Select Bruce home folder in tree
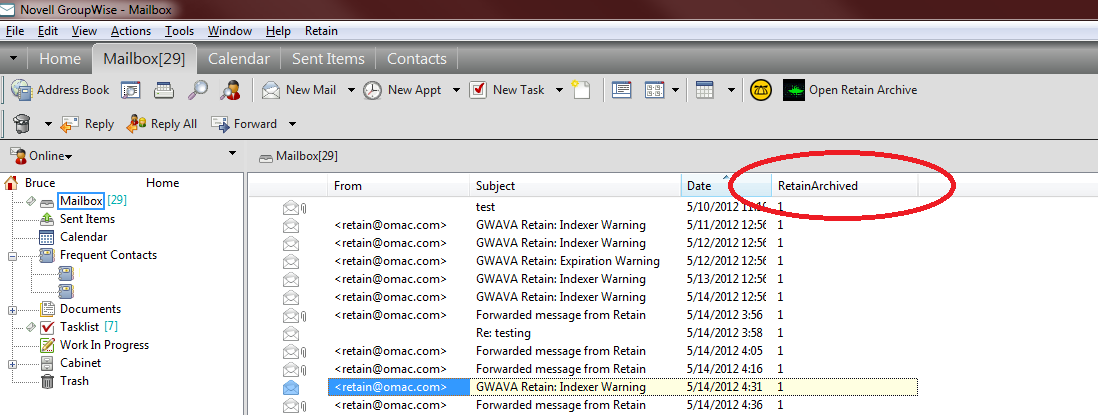The image size is (1098, 415). pyautogui.click(x=40, y=183)
